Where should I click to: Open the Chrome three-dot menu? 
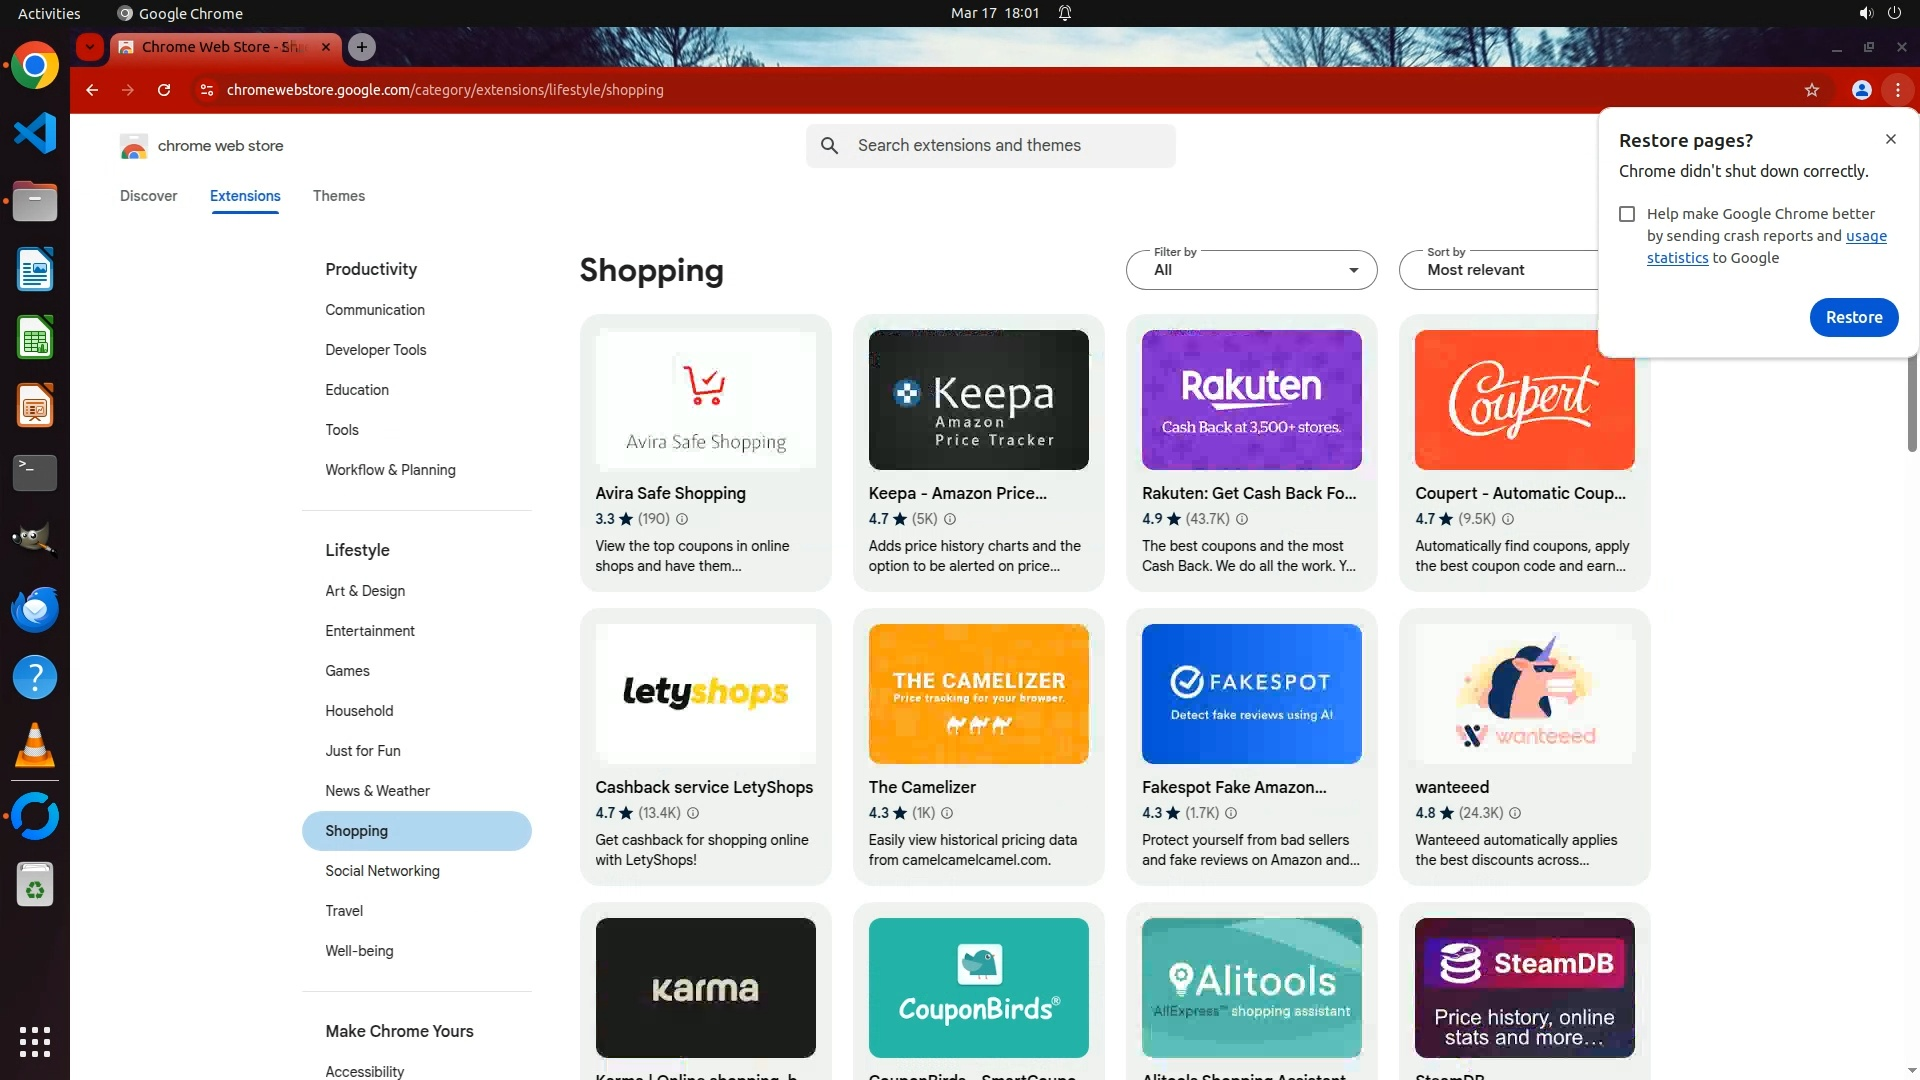pos(1897,90)
